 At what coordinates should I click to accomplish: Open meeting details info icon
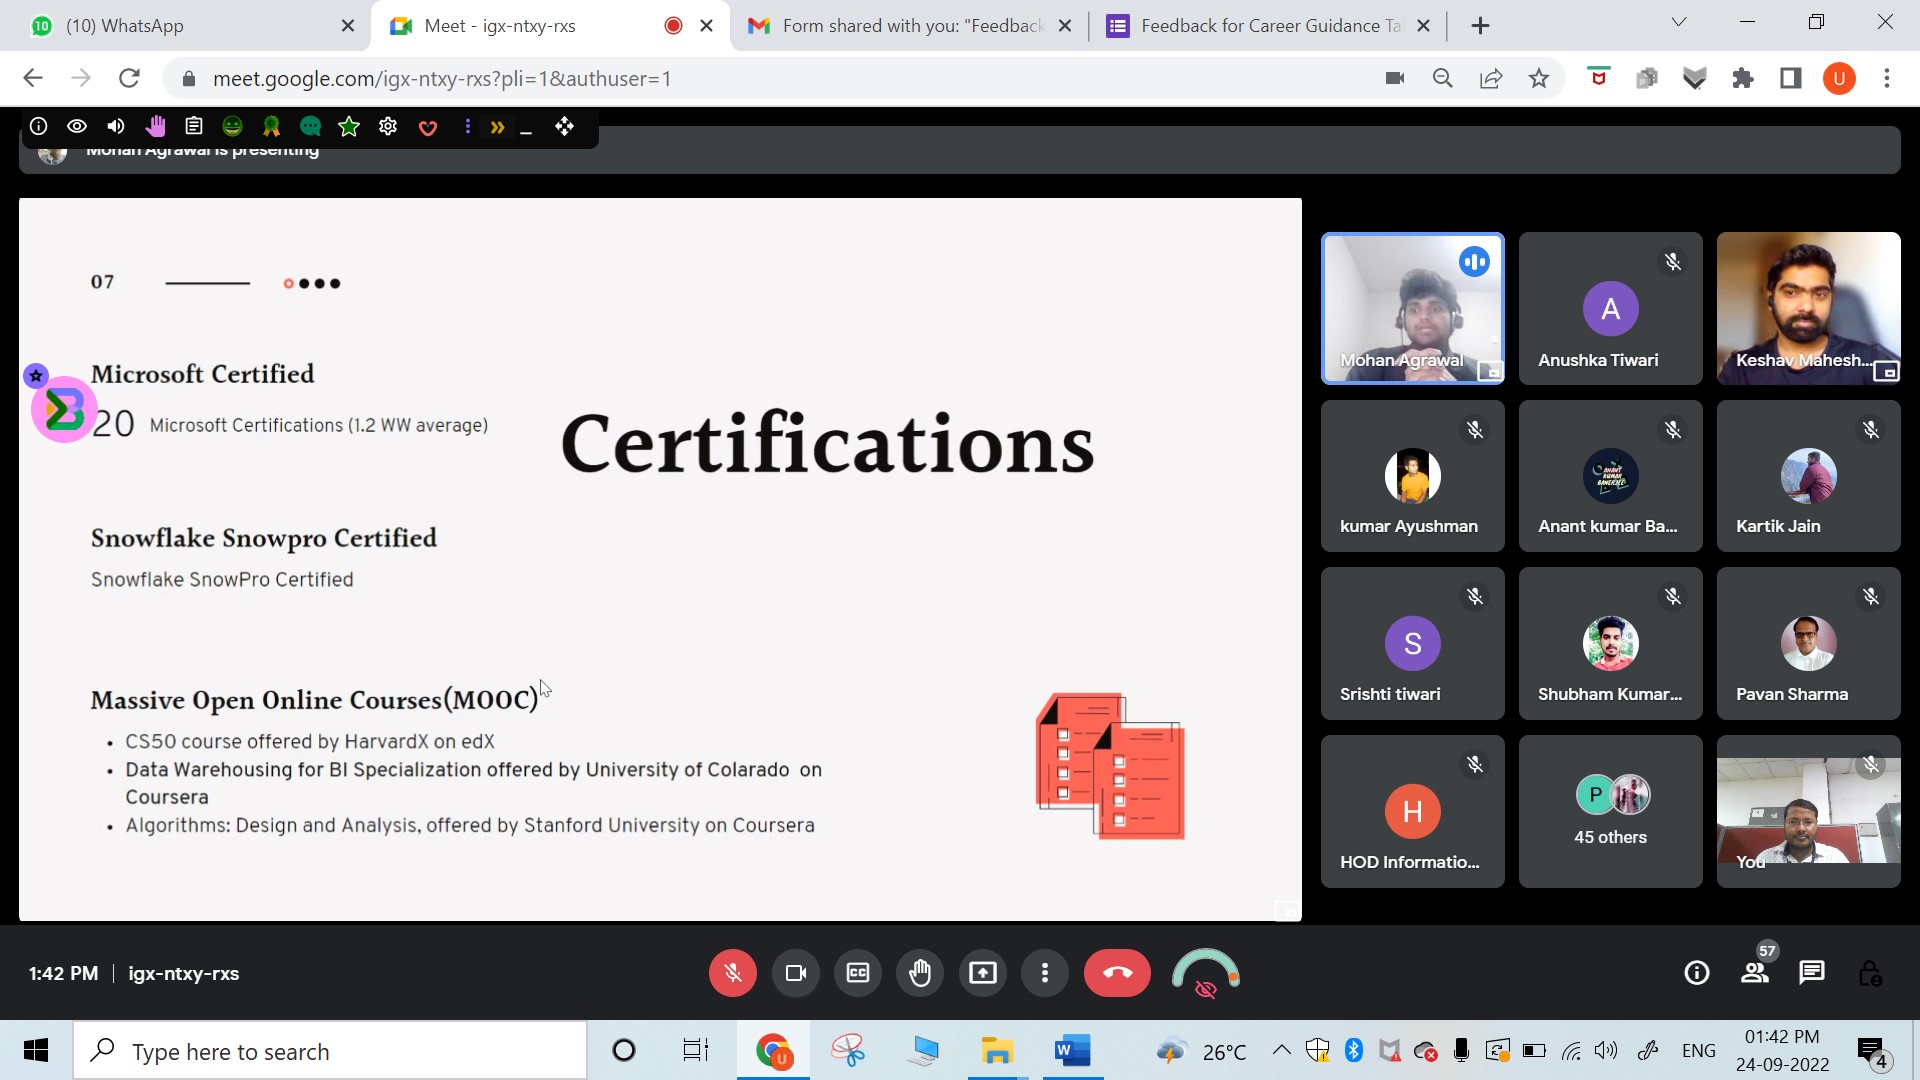1697,973
